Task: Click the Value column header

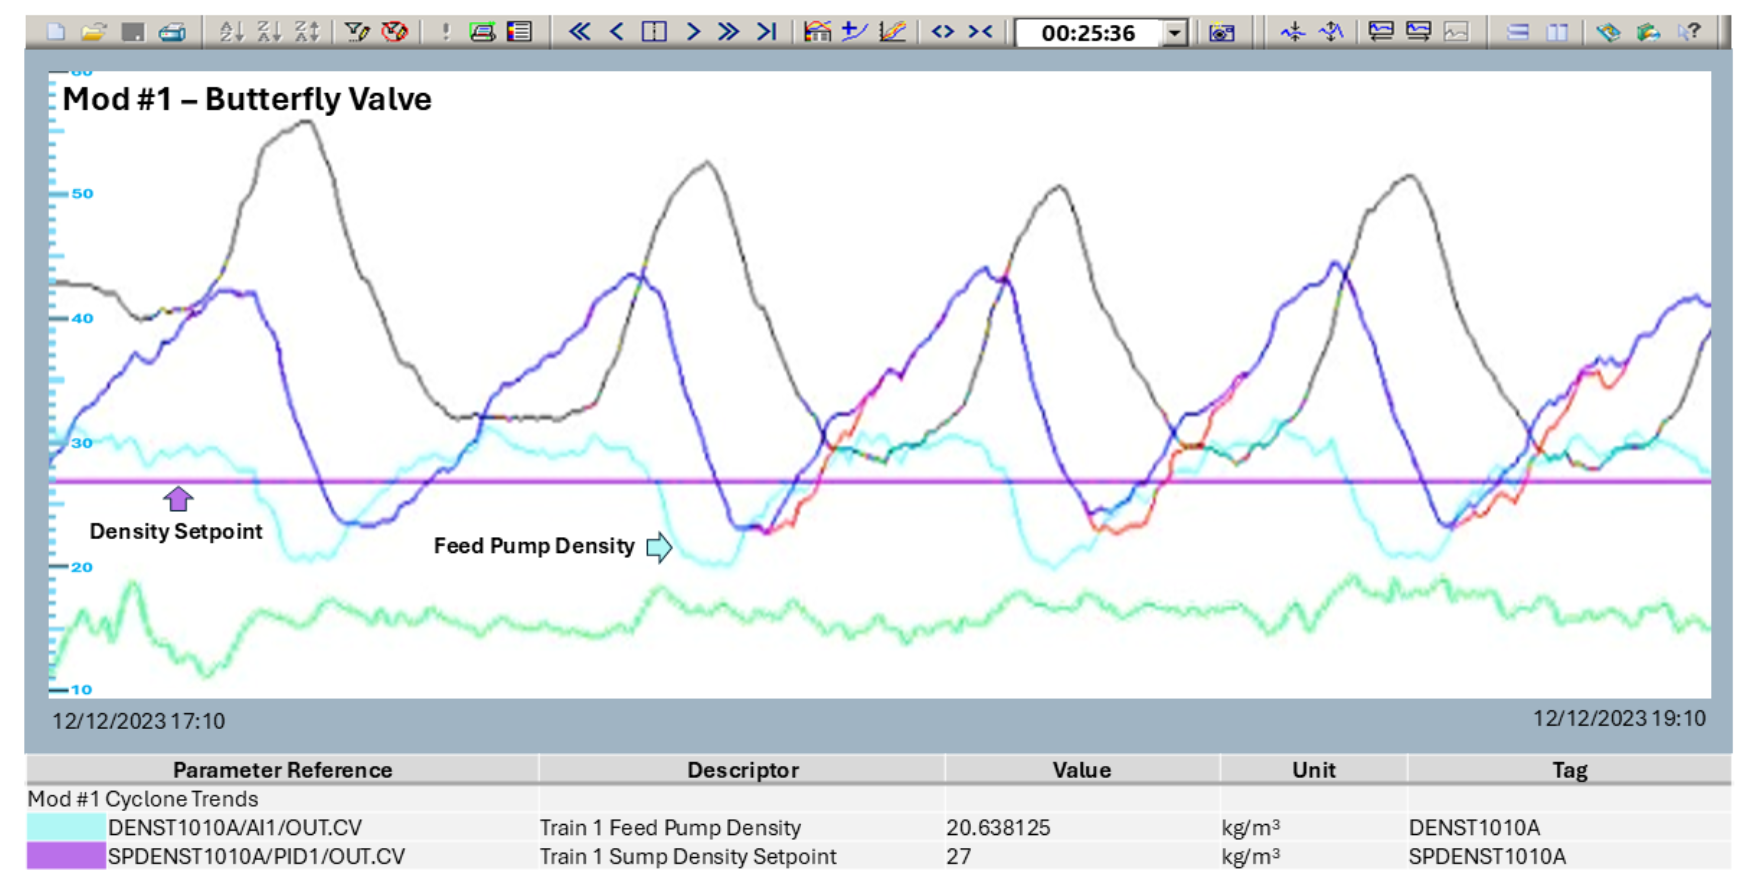Action: (1081, 770)
